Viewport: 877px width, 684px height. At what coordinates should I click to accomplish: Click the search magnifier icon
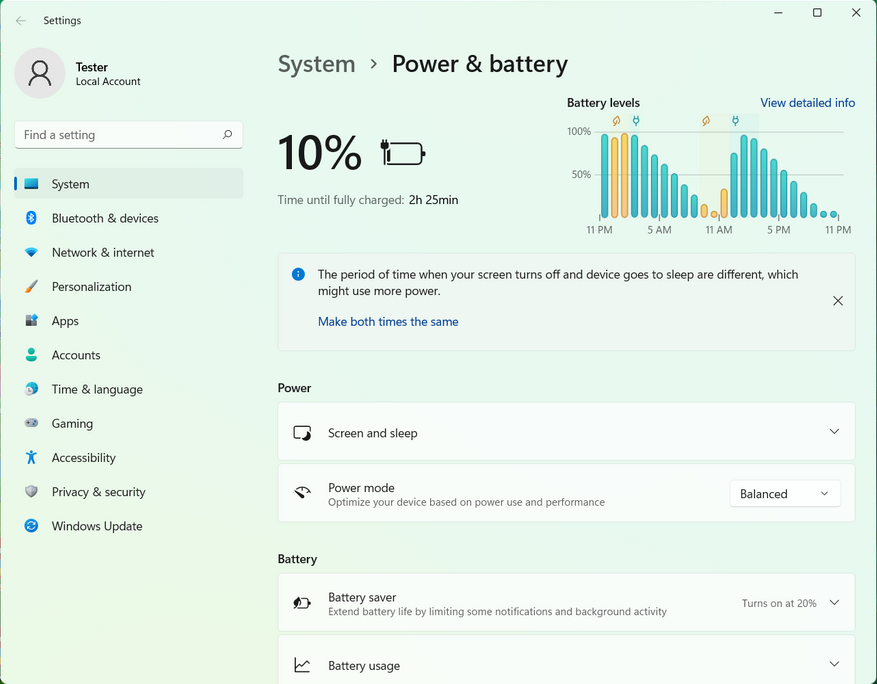click(227, 135)
